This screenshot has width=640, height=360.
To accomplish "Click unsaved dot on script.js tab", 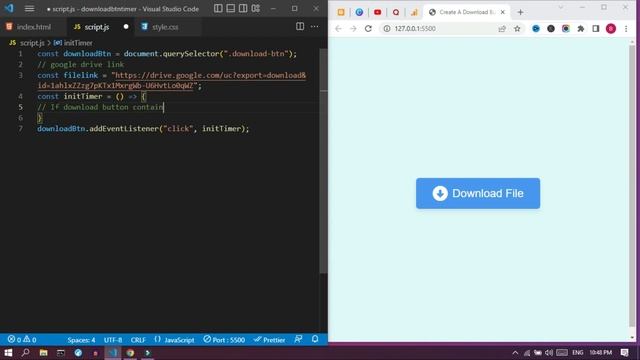I will point(126,27).
